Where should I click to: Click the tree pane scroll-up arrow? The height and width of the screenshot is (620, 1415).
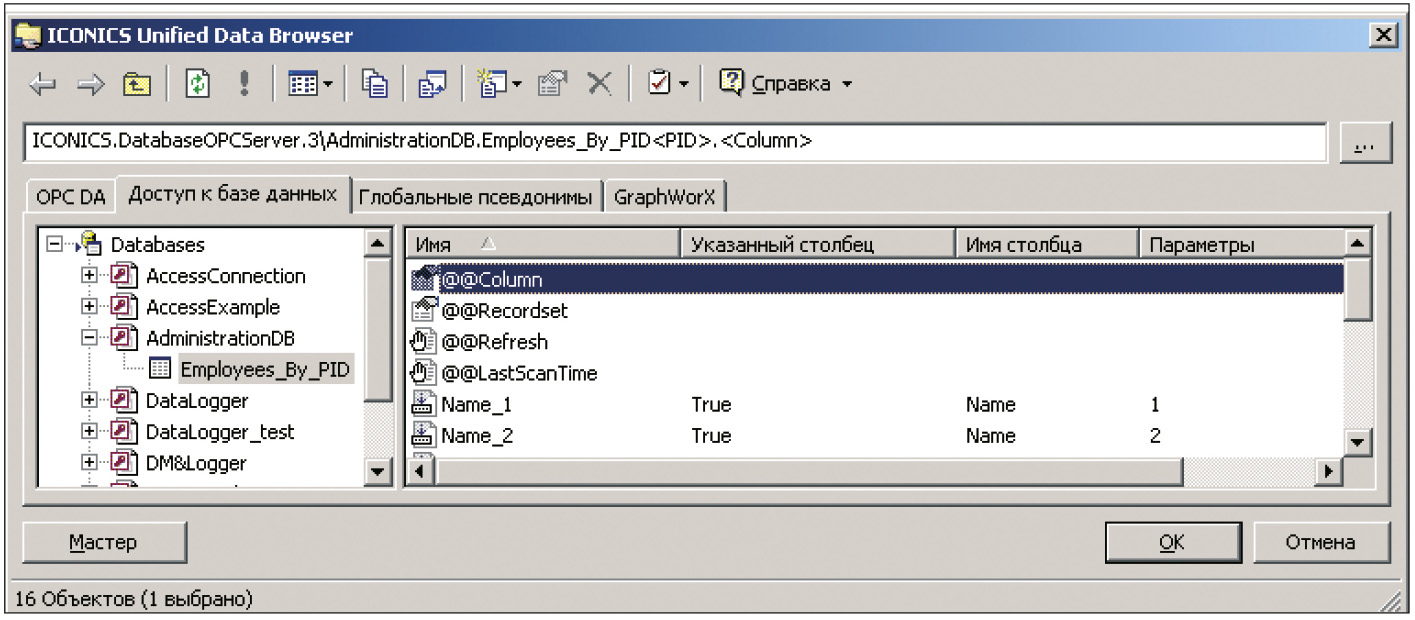point(377,242)
